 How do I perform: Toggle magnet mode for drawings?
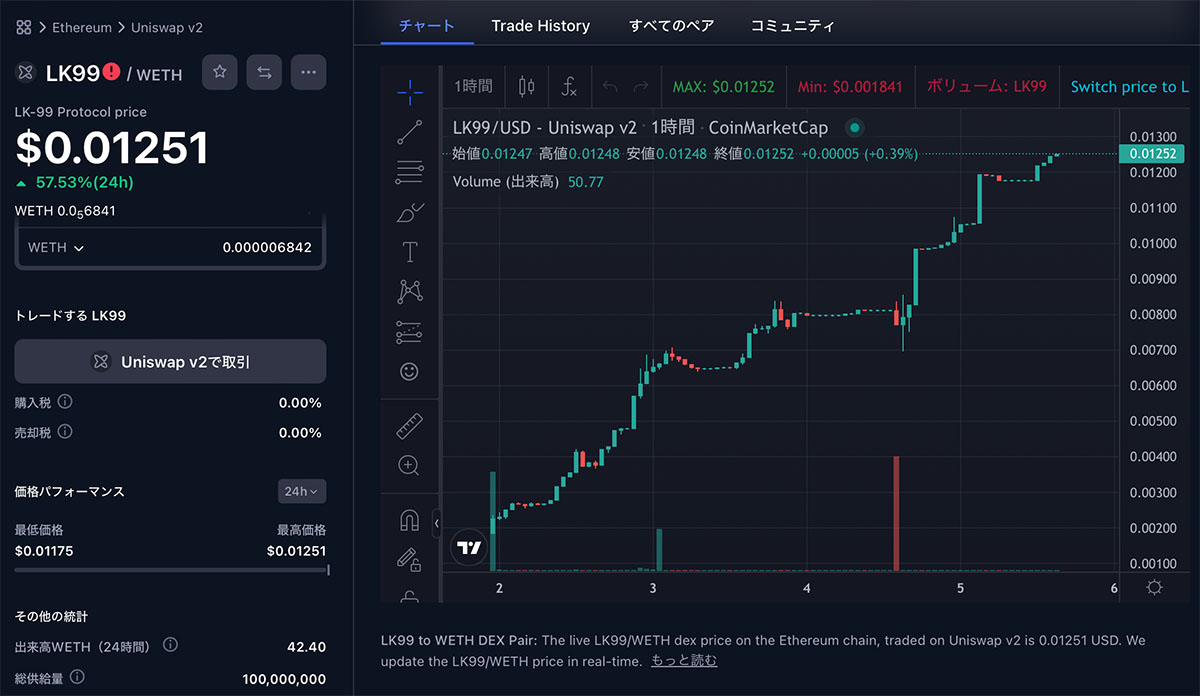pos(409,520)
